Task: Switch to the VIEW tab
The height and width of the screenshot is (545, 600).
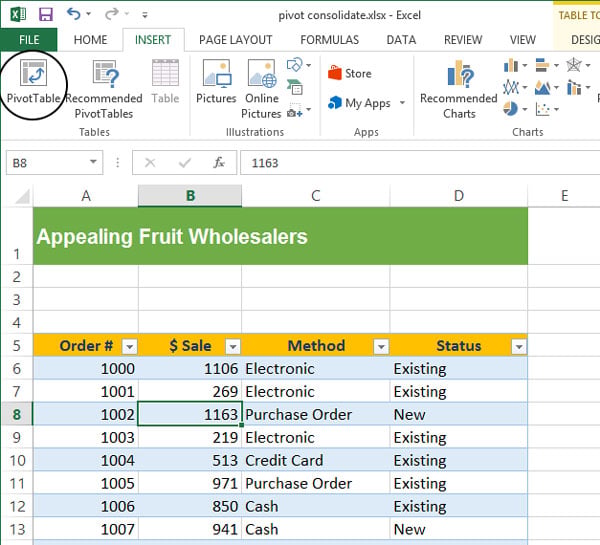Action: tap(523, 40)
